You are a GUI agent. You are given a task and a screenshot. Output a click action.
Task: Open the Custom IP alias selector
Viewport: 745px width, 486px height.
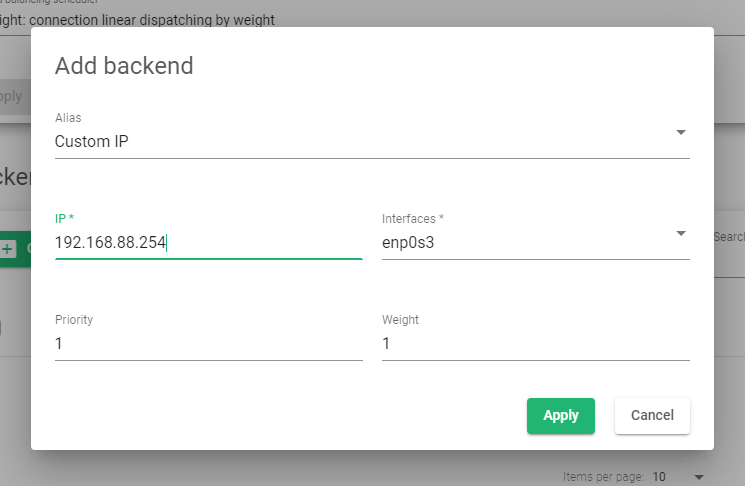tap(372, 142)
